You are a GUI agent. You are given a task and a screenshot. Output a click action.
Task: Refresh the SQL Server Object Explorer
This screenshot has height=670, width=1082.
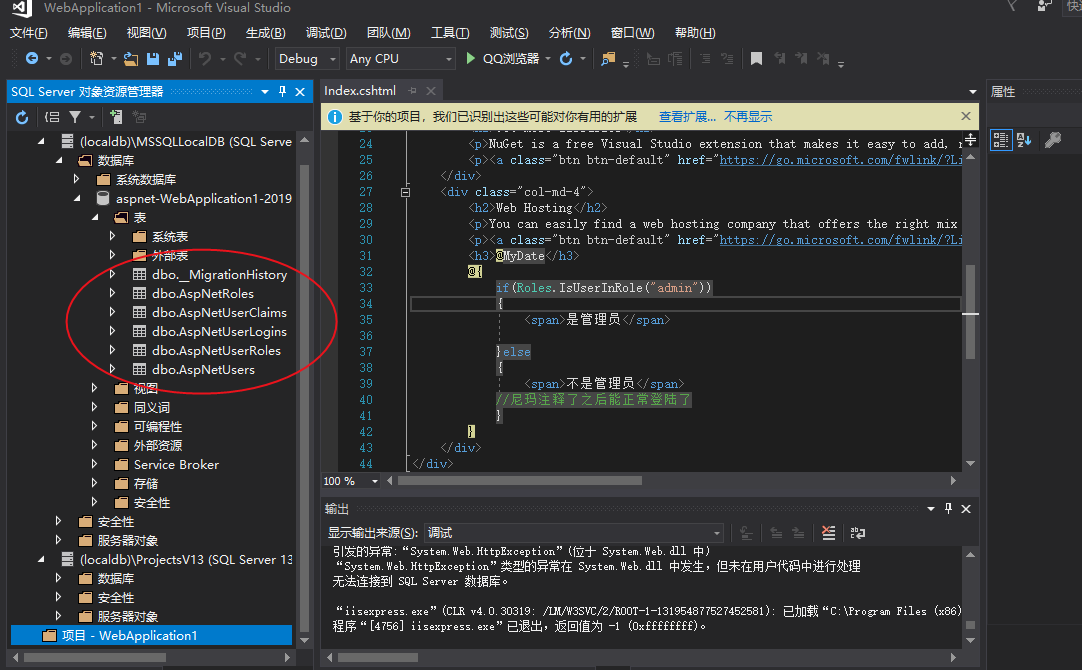pyautogui.click(x=22, y=117)
